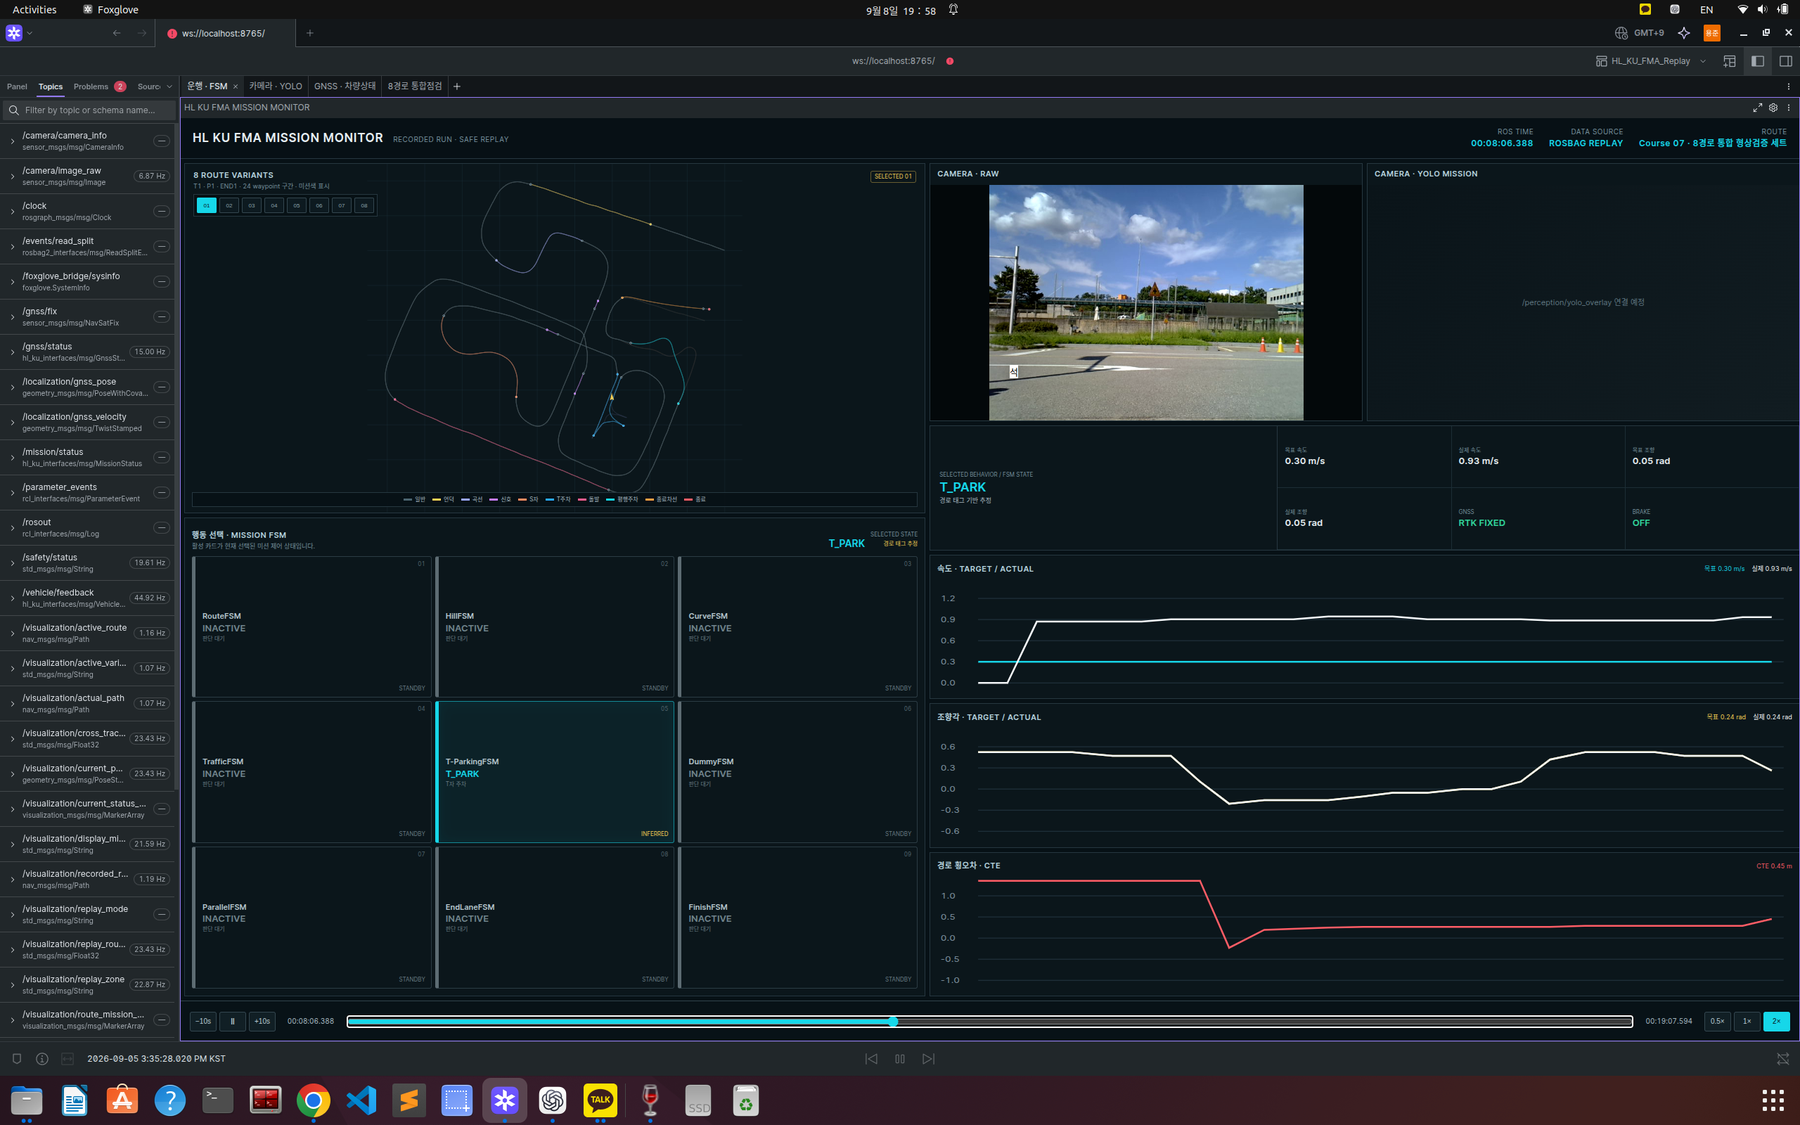Open the add panel layout icon

[x=1729, y=61]
